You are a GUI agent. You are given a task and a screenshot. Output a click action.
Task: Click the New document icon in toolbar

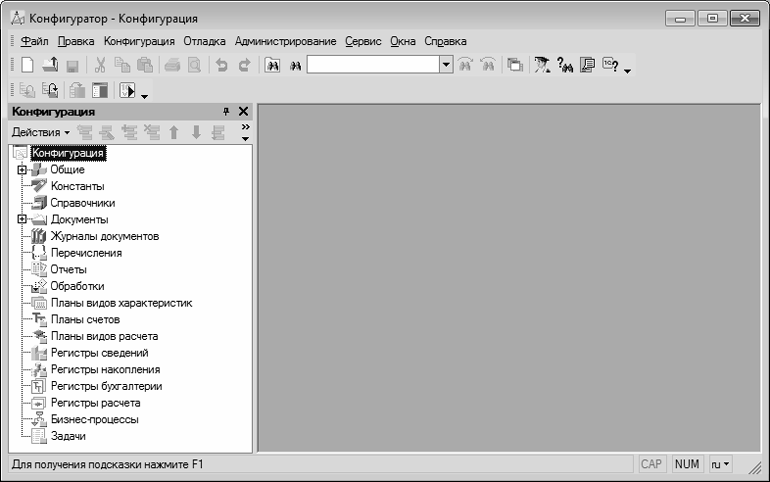(27, 65)
